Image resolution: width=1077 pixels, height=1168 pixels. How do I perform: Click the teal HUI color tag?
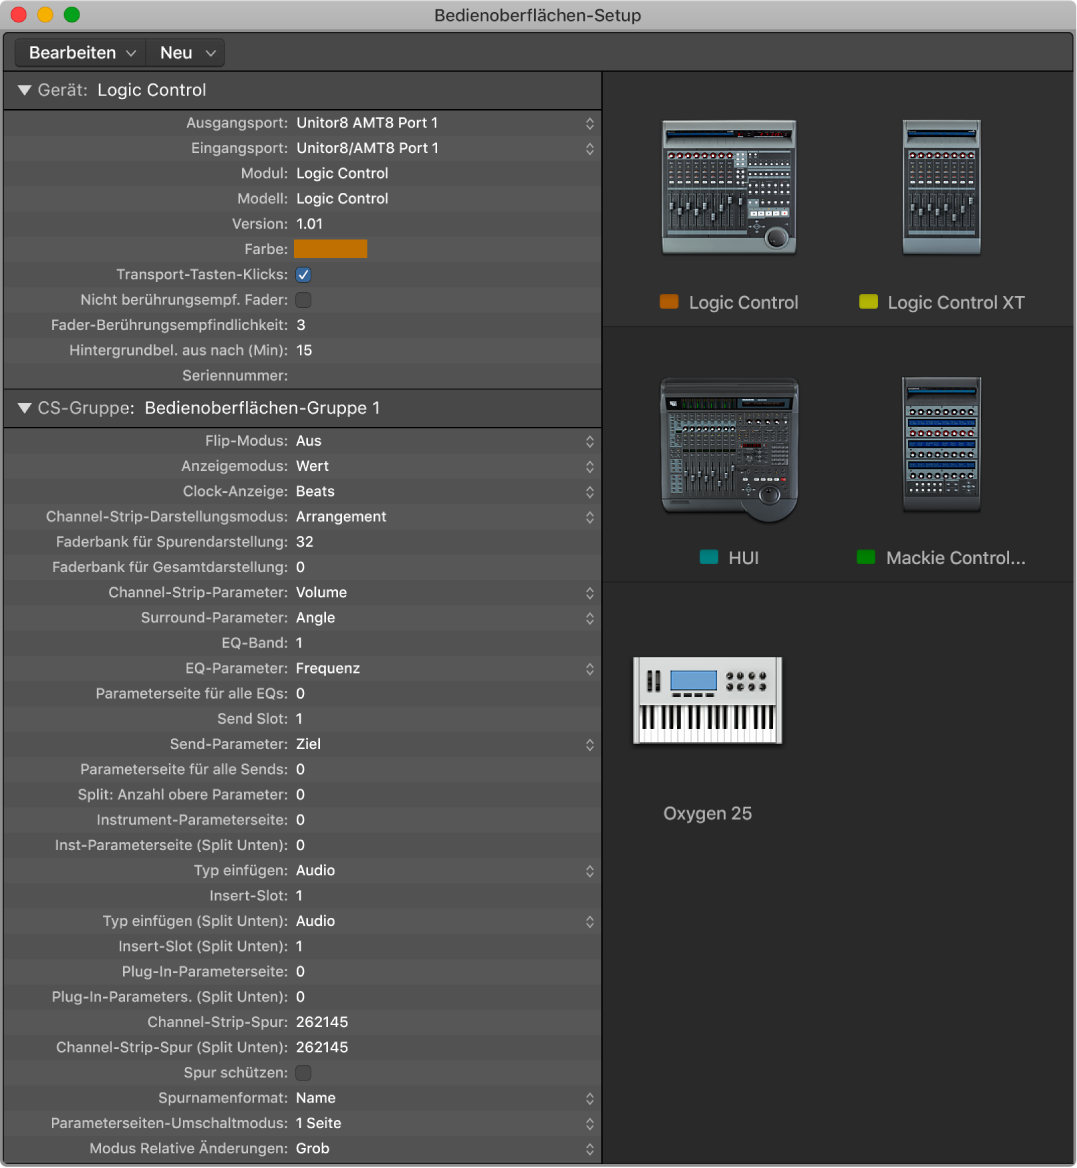click(x=709, y=558)
